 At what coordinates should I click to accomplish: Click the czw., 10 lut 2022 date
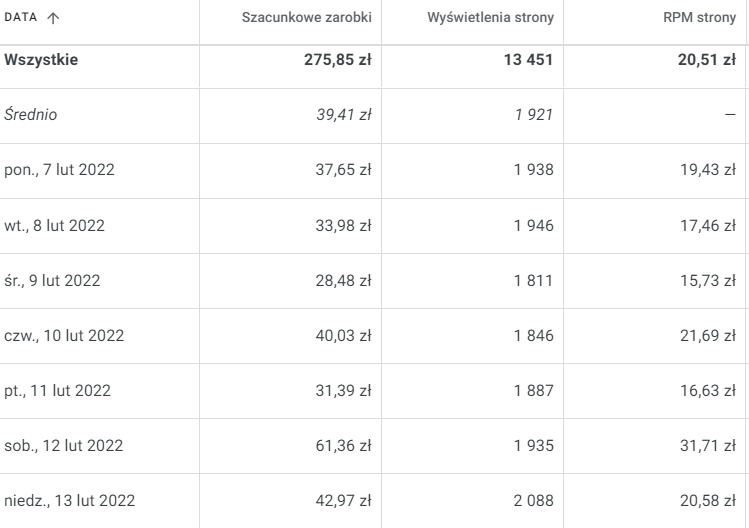pyautogui.click(x=64, y=335)
